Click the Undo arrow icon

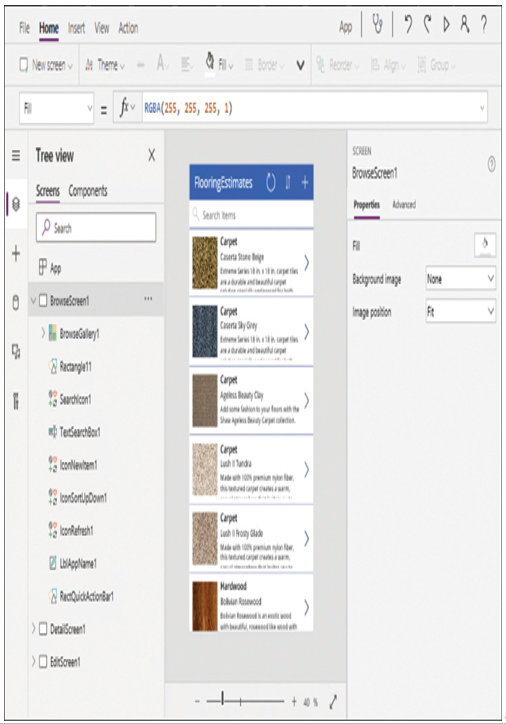408,24
